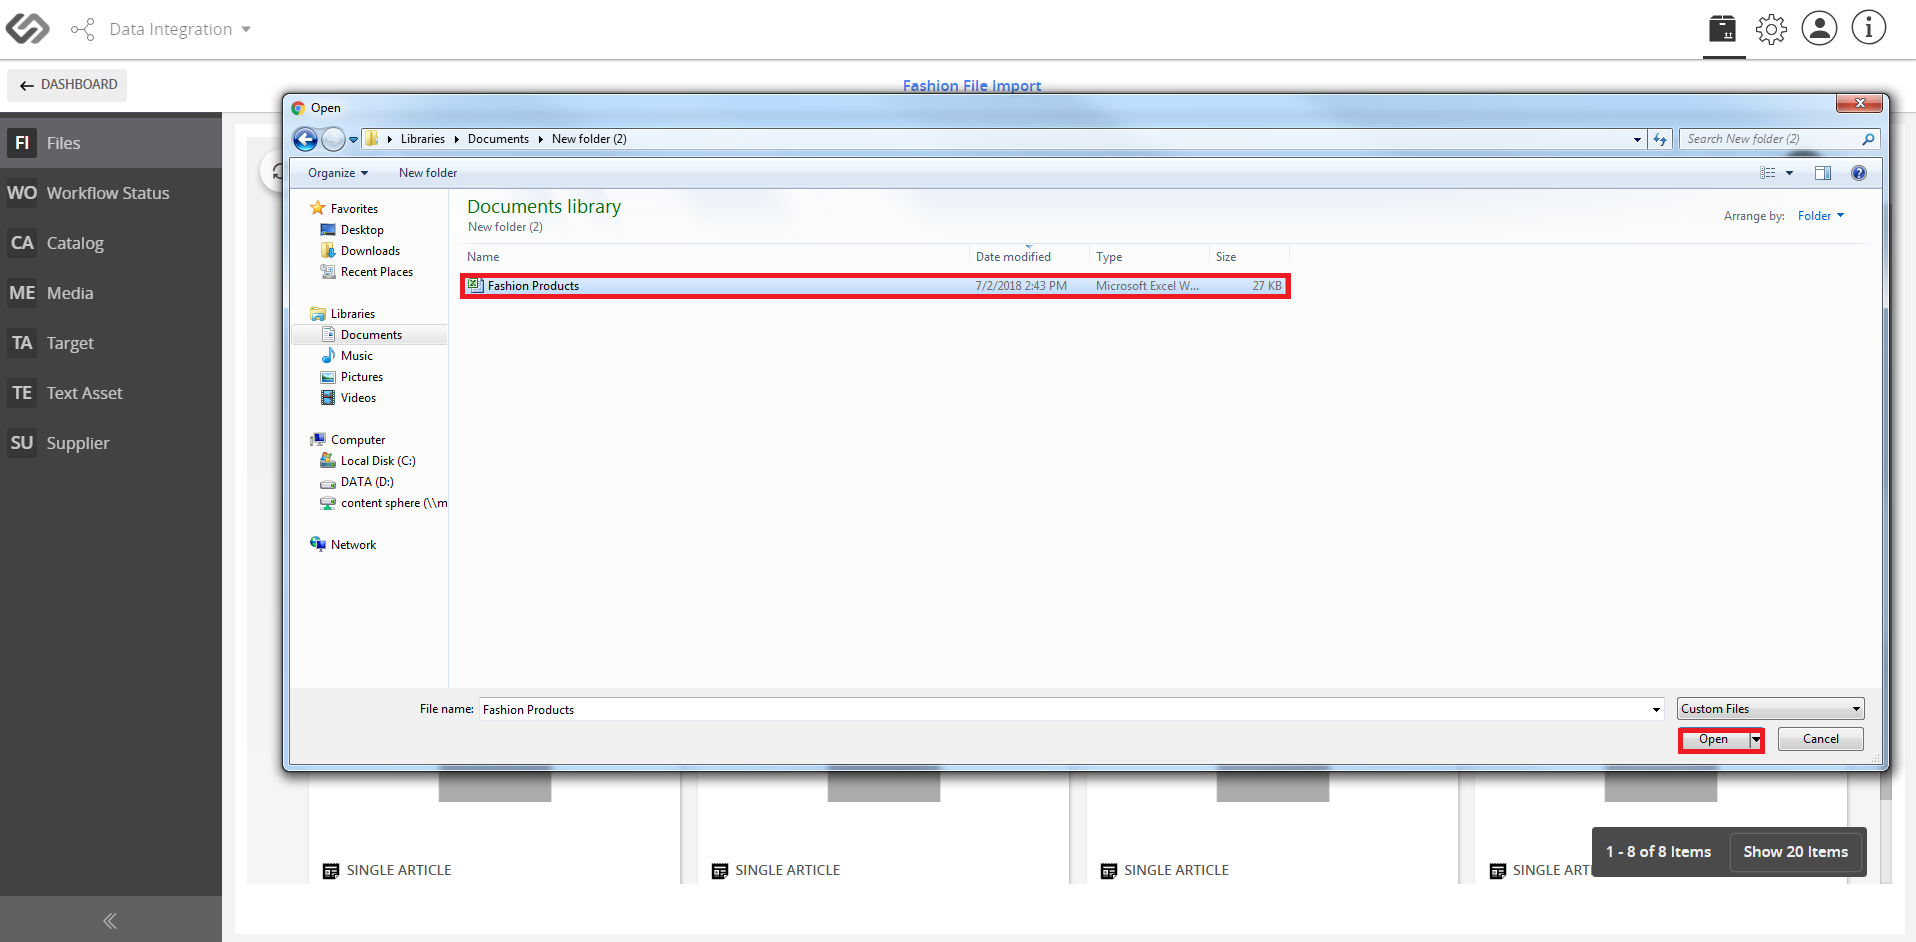Screen dimensions: 1916x942
Task: Toggle the preview pane icon
Action: pyautogui.click(x=1823, y=173)
